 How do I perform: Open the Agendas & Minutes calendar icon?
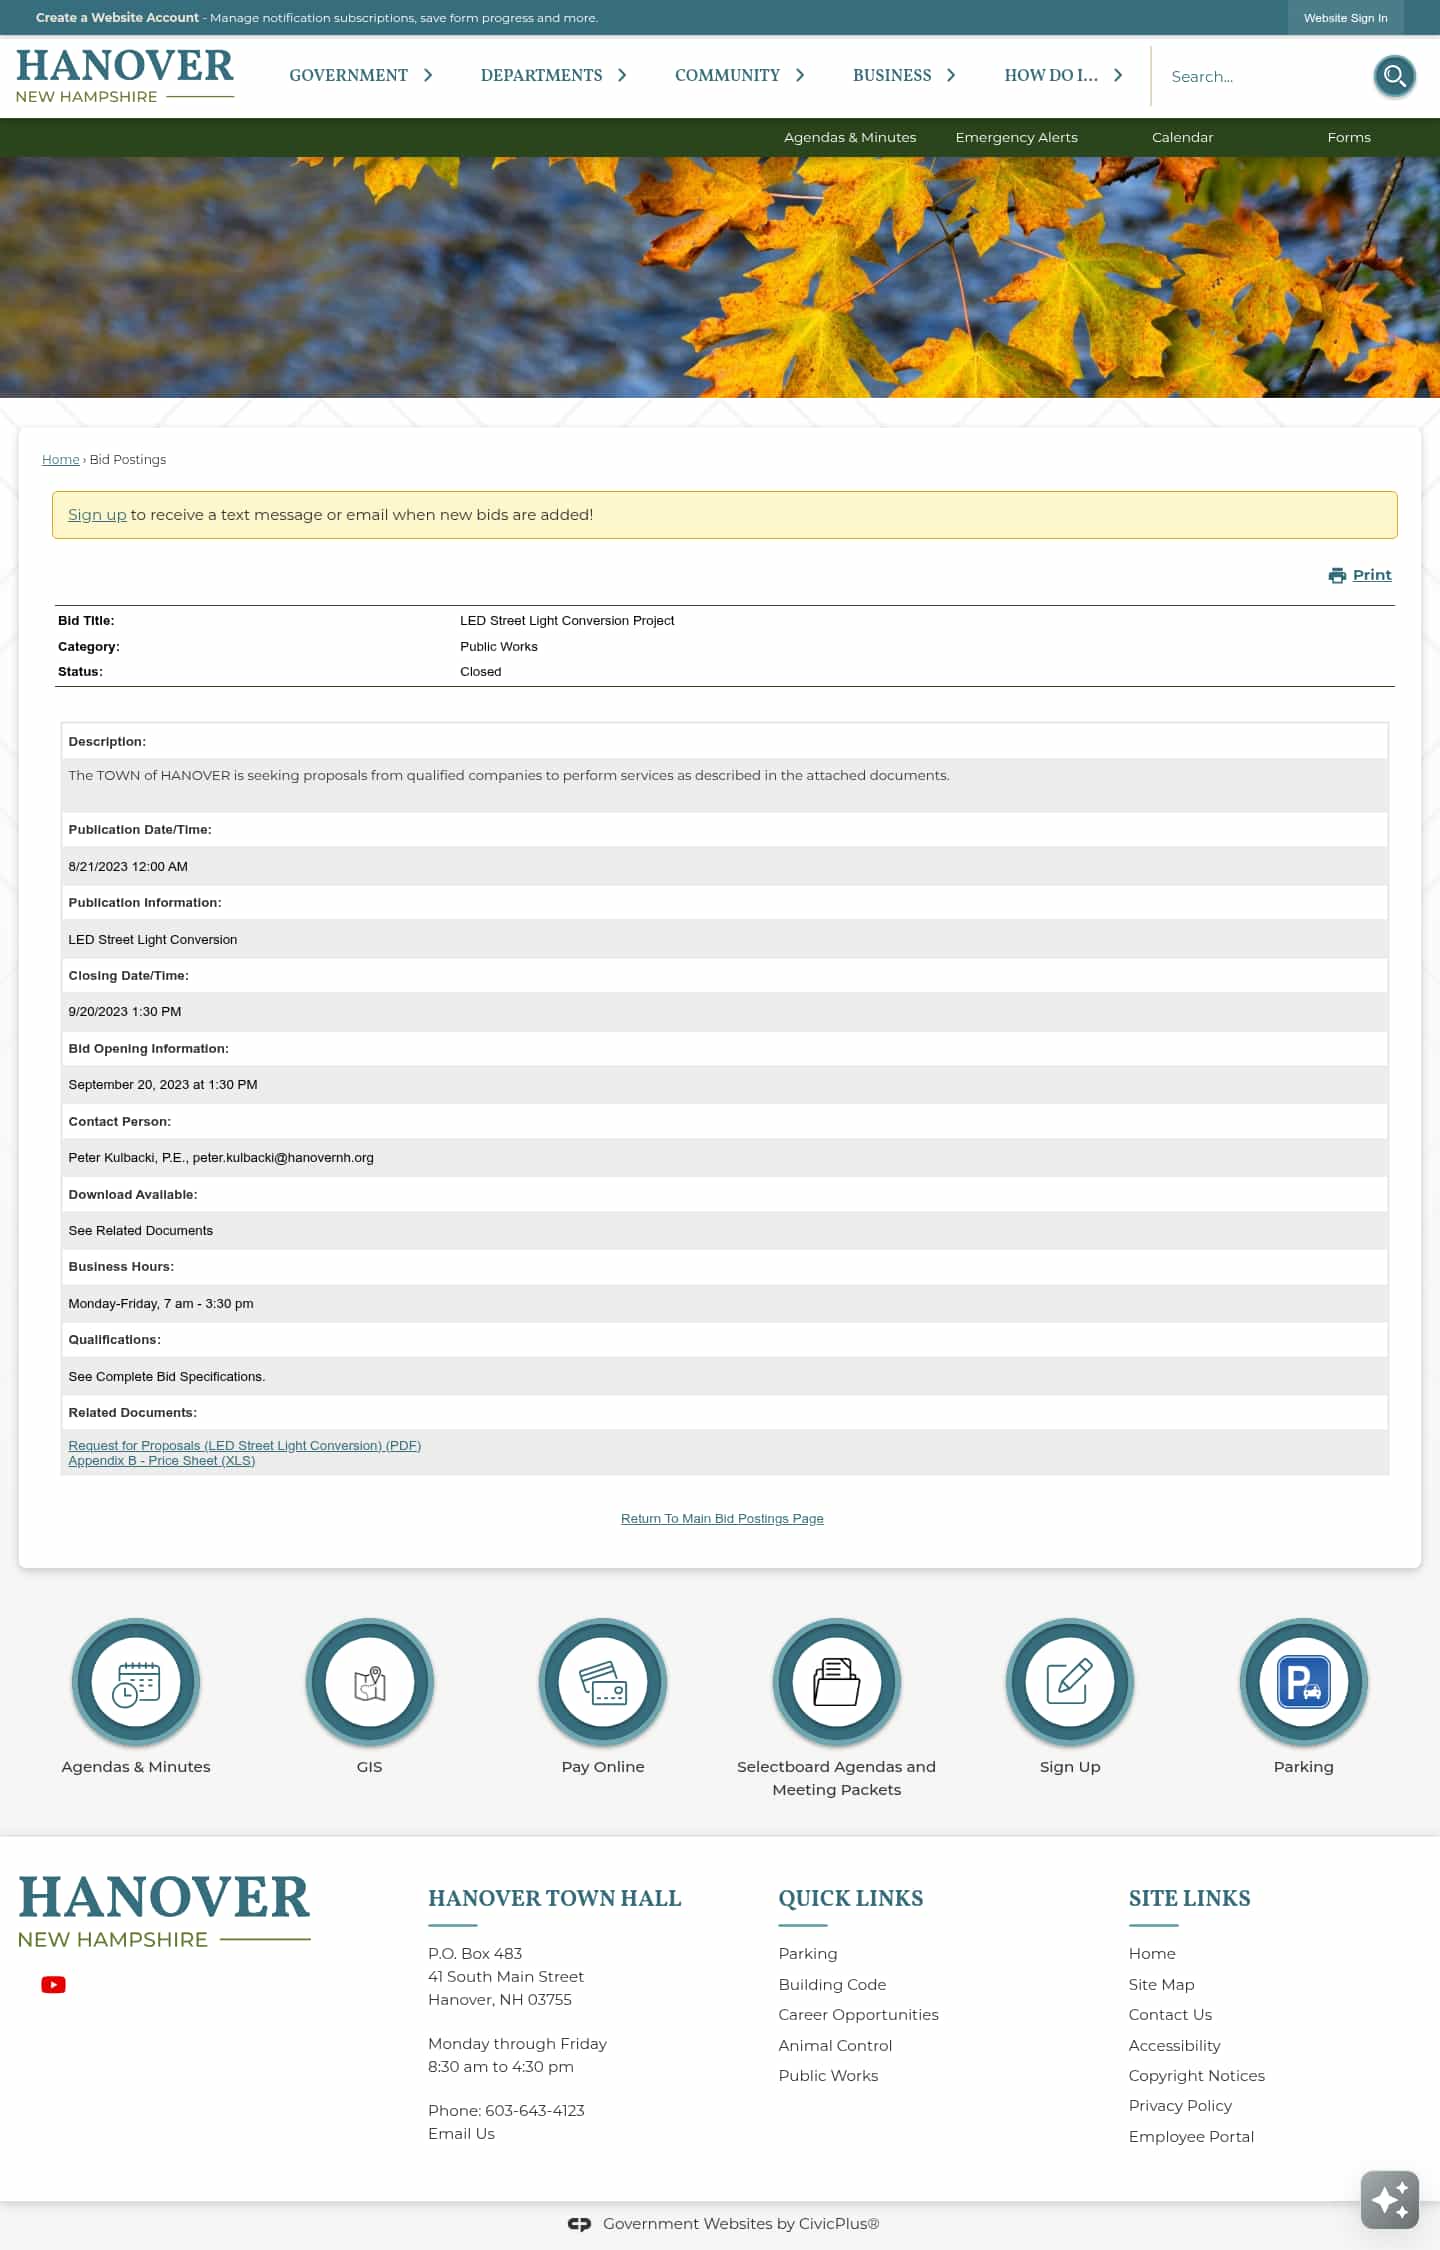[136, 1683]
